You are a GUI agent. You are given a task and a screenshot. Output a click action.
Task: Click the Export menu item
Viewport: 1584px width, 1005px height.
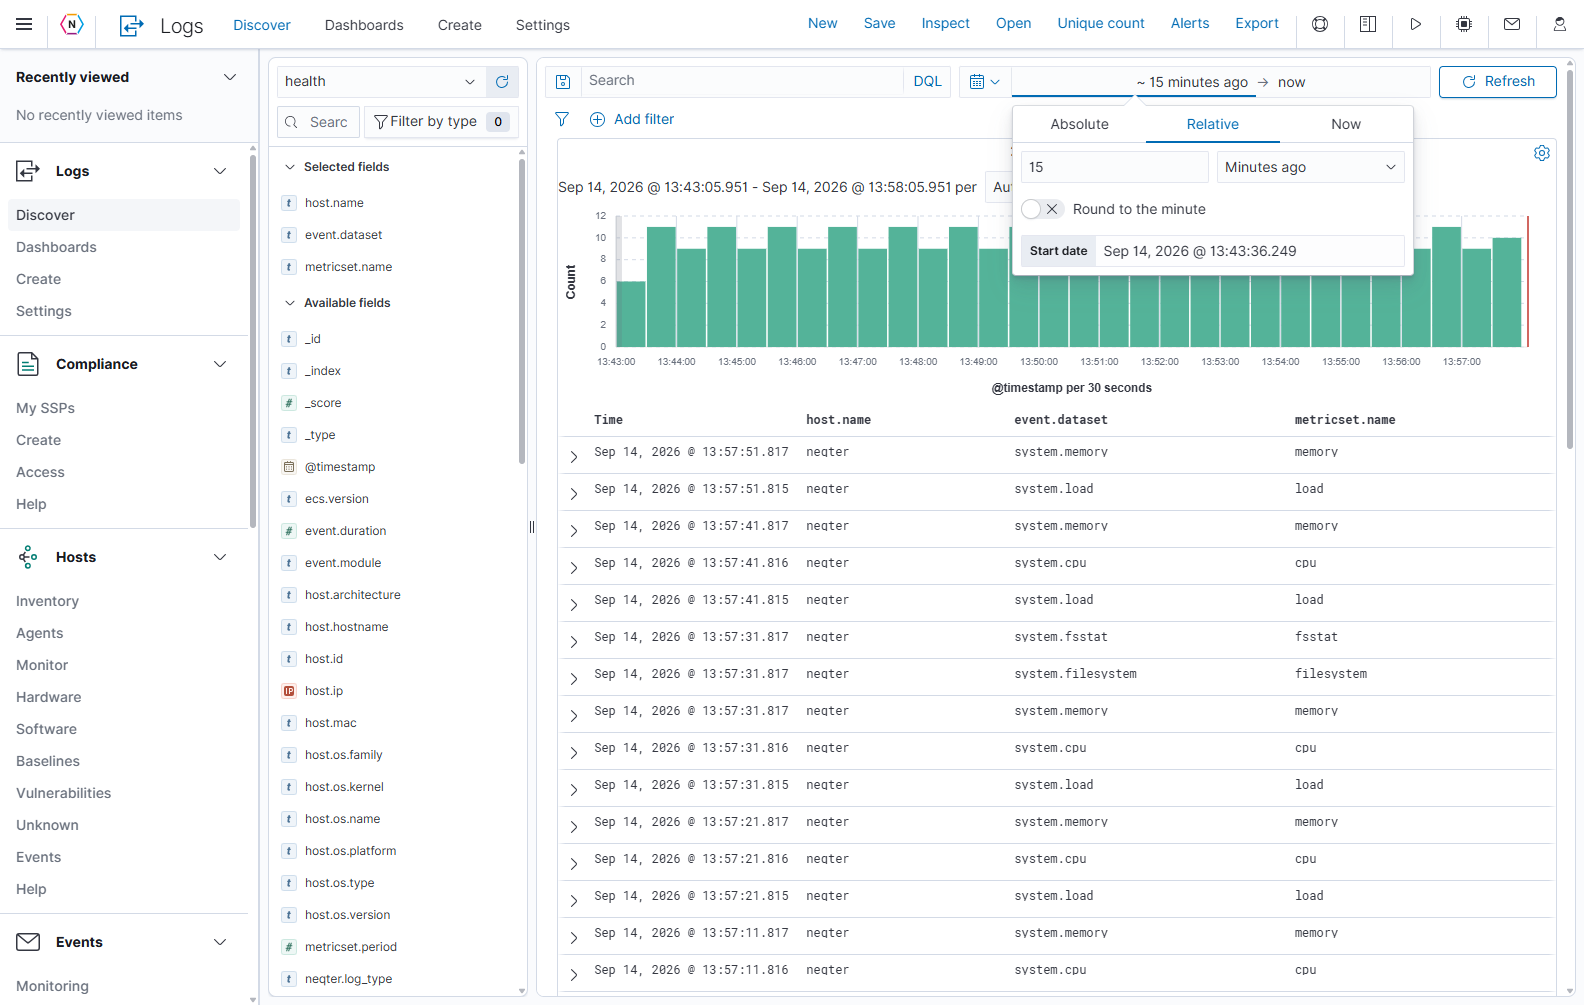[x=1257, y=23]
